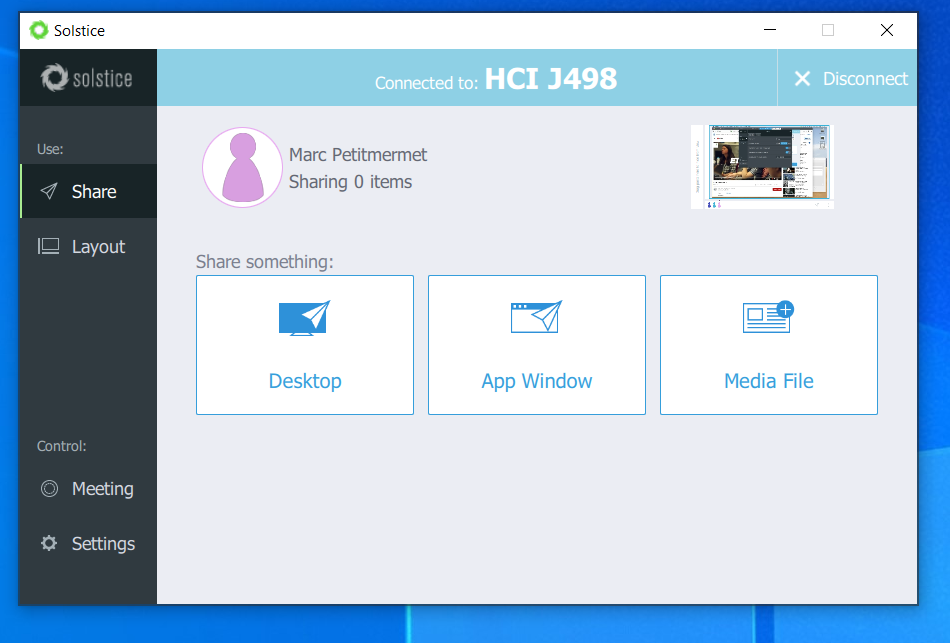The image size is (950, 643).
Task: Click the pink user avatar
Action: coord(242,167)
